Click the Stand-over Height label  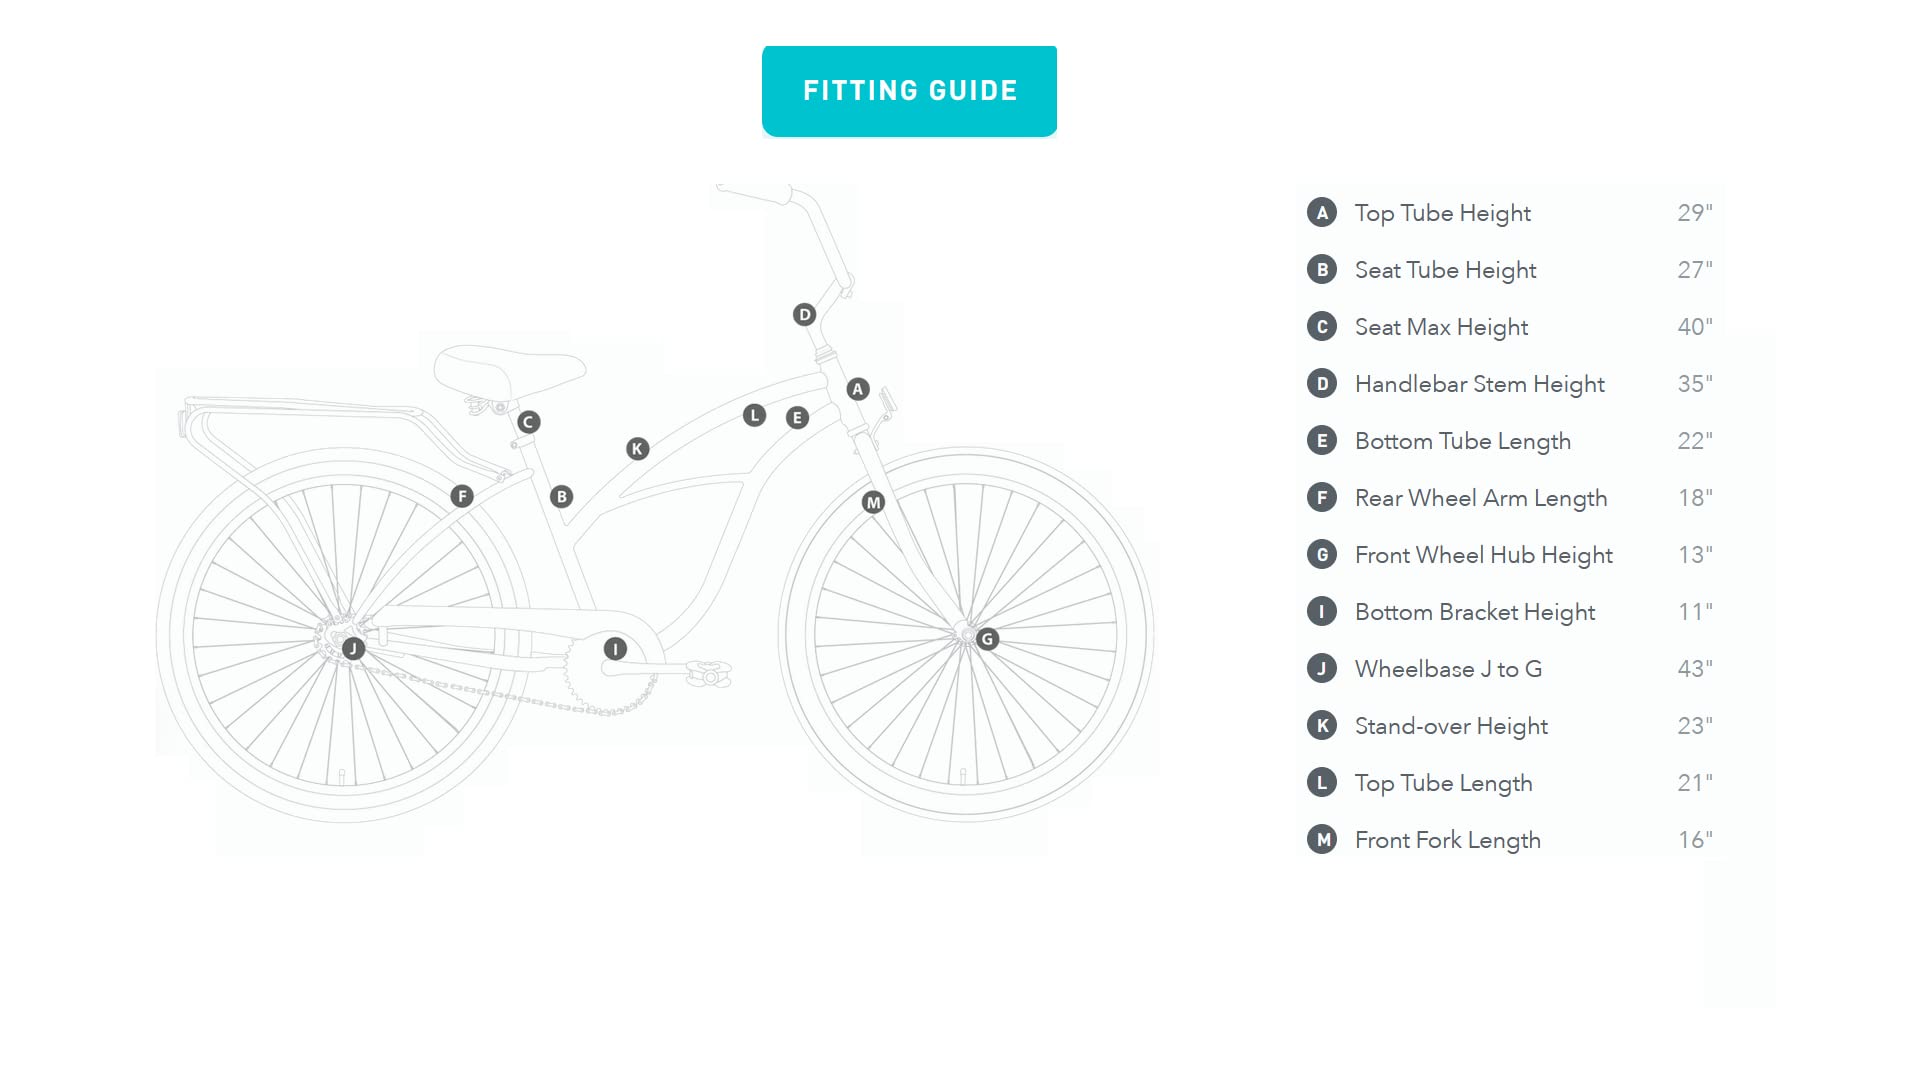(x=1451, y=726)
